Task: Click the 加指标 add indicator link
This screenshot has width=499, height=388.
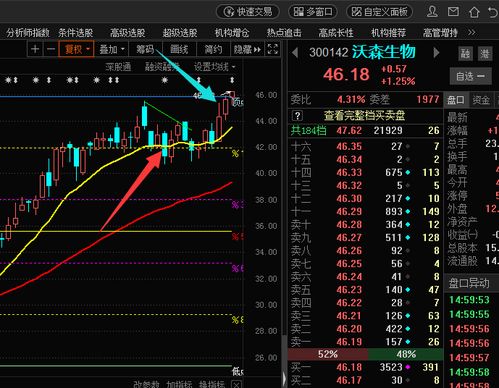Action: click(179, 384)
